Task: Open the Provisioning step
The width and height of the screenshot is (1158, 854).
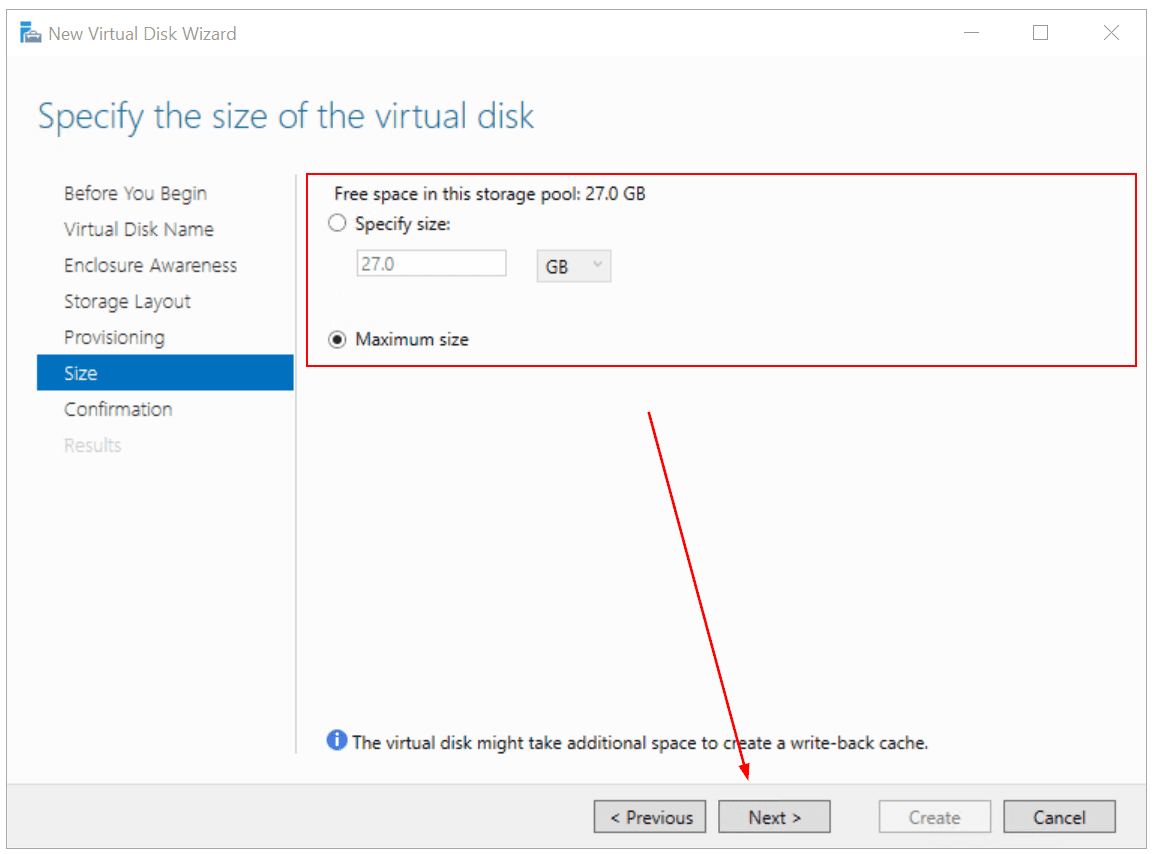Action: coord(114,337)
